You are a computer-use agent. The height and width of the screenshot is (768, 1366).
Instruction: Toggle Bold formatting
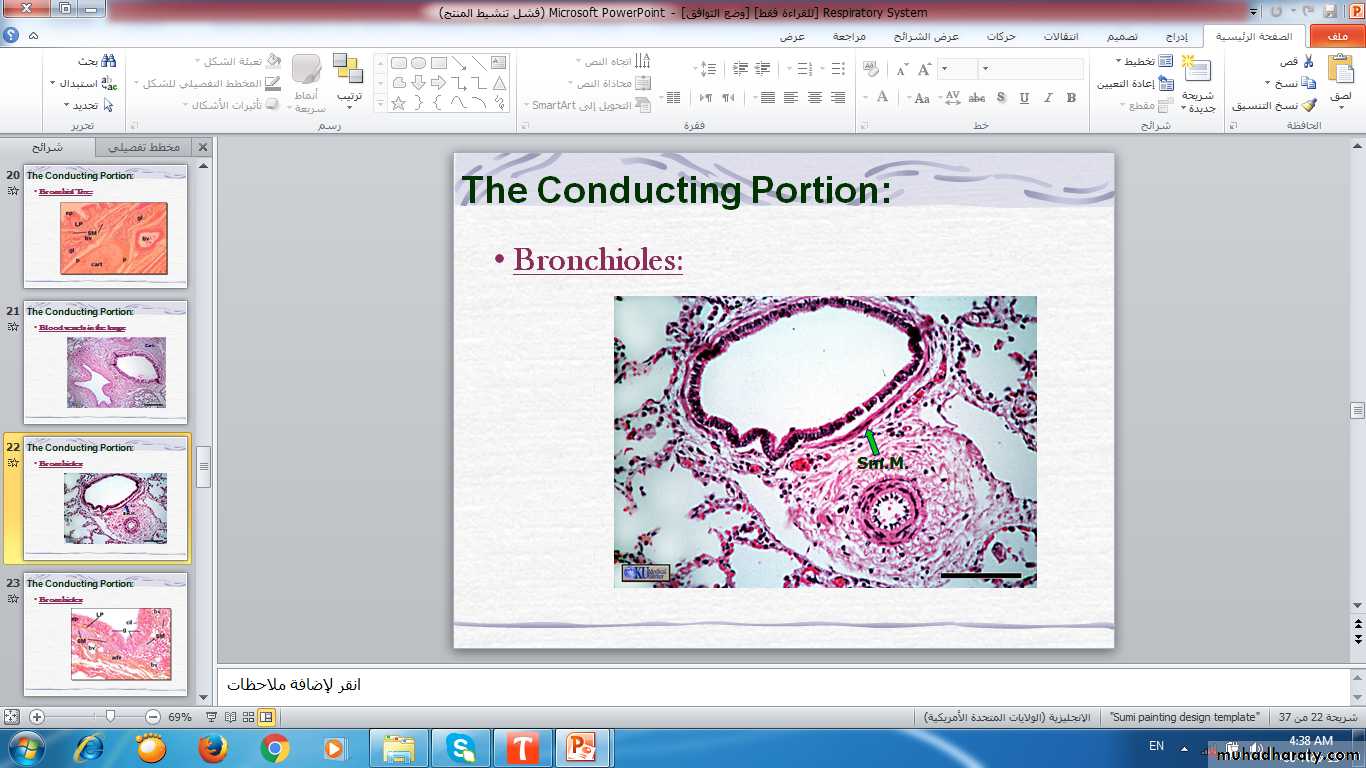tap(1072, 98)
